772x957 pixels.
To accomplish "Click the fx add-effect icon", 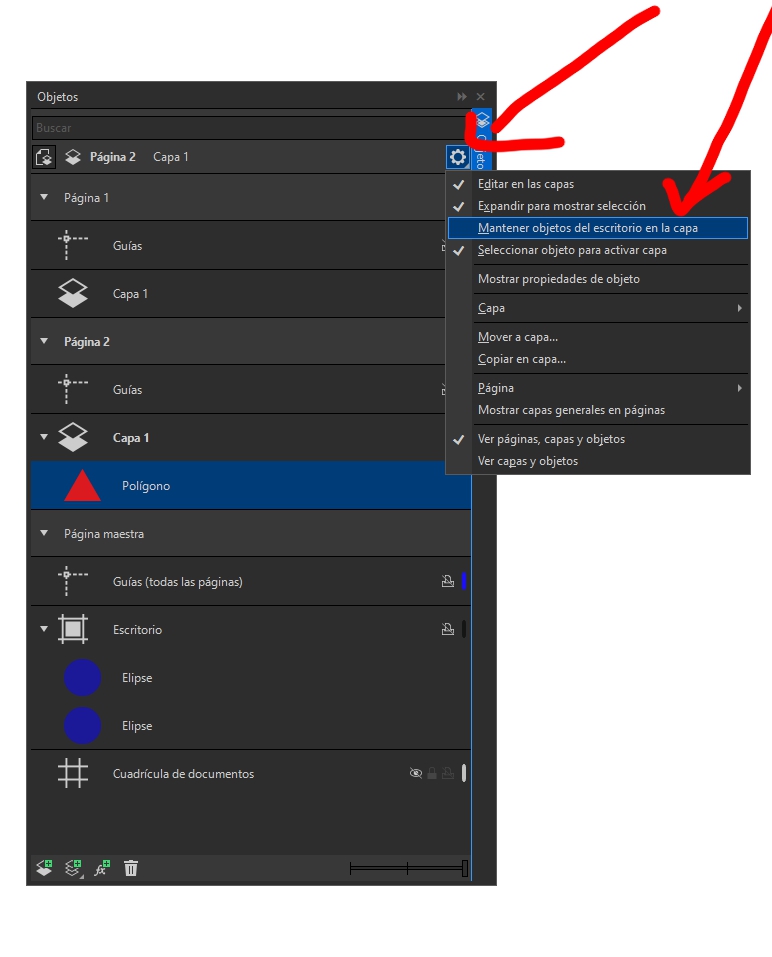I will [102, 868].
